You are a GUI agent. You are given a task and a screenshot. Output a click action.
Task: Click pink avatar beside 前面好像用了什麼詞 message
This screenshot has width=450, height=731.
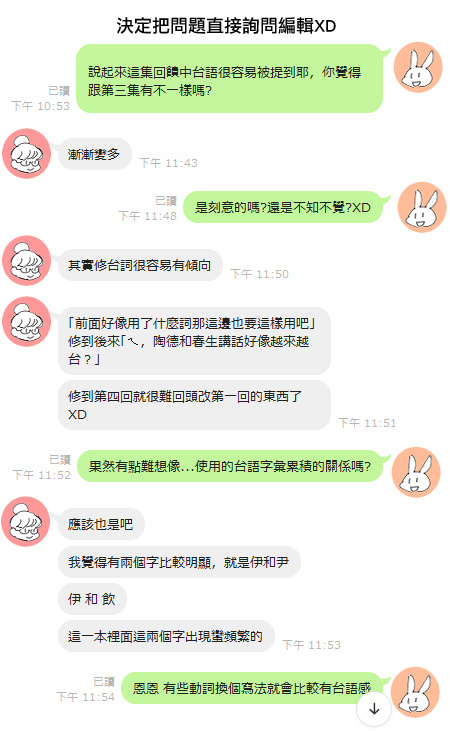coord(27,322)
